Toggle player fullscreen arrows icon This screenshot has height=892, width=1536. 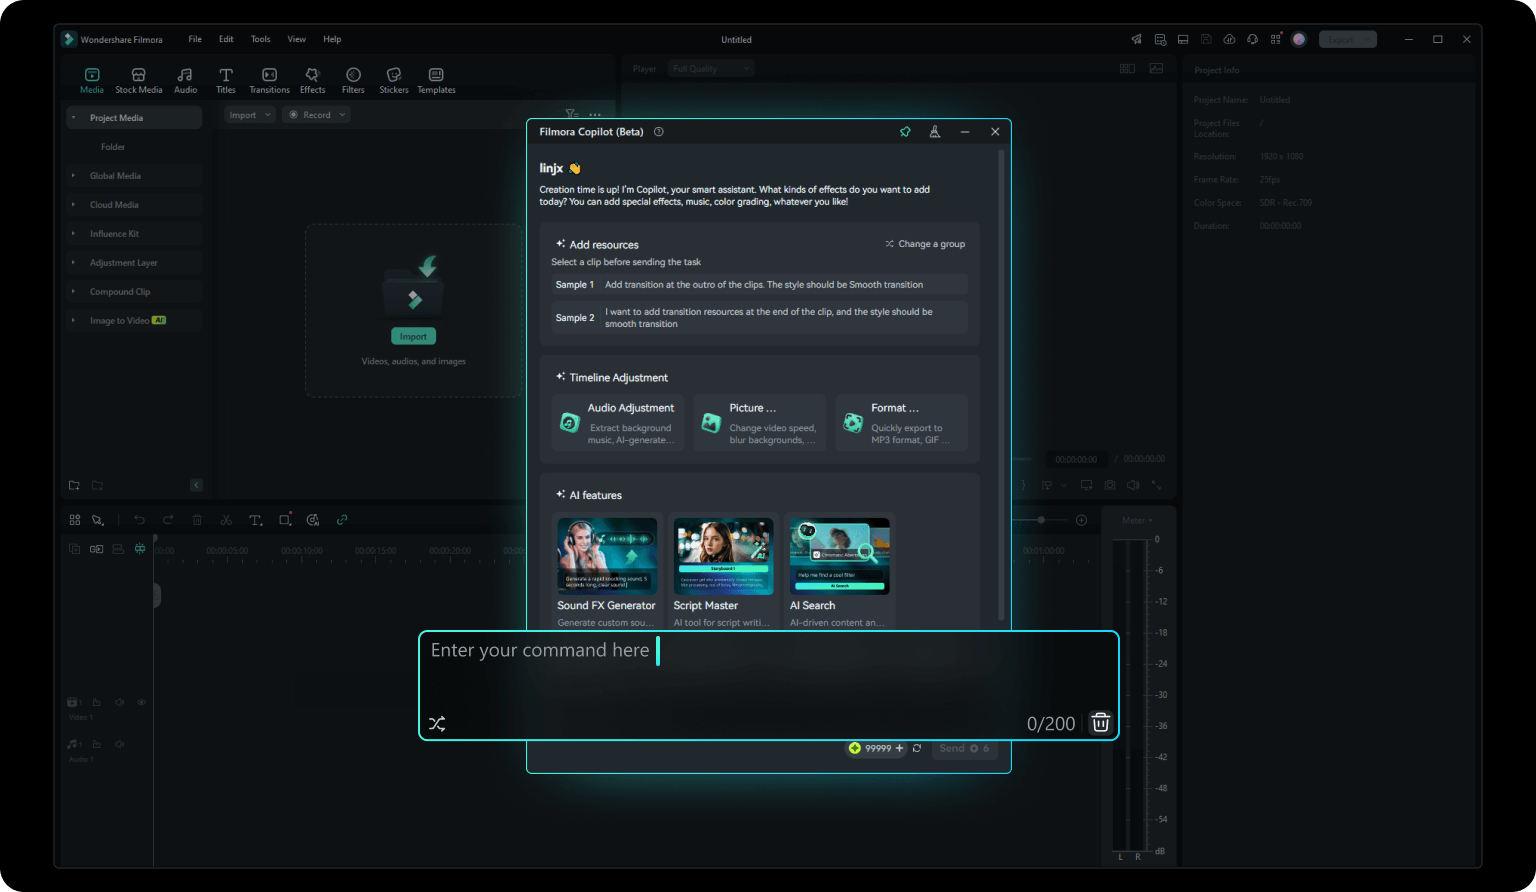[1156, 485]
